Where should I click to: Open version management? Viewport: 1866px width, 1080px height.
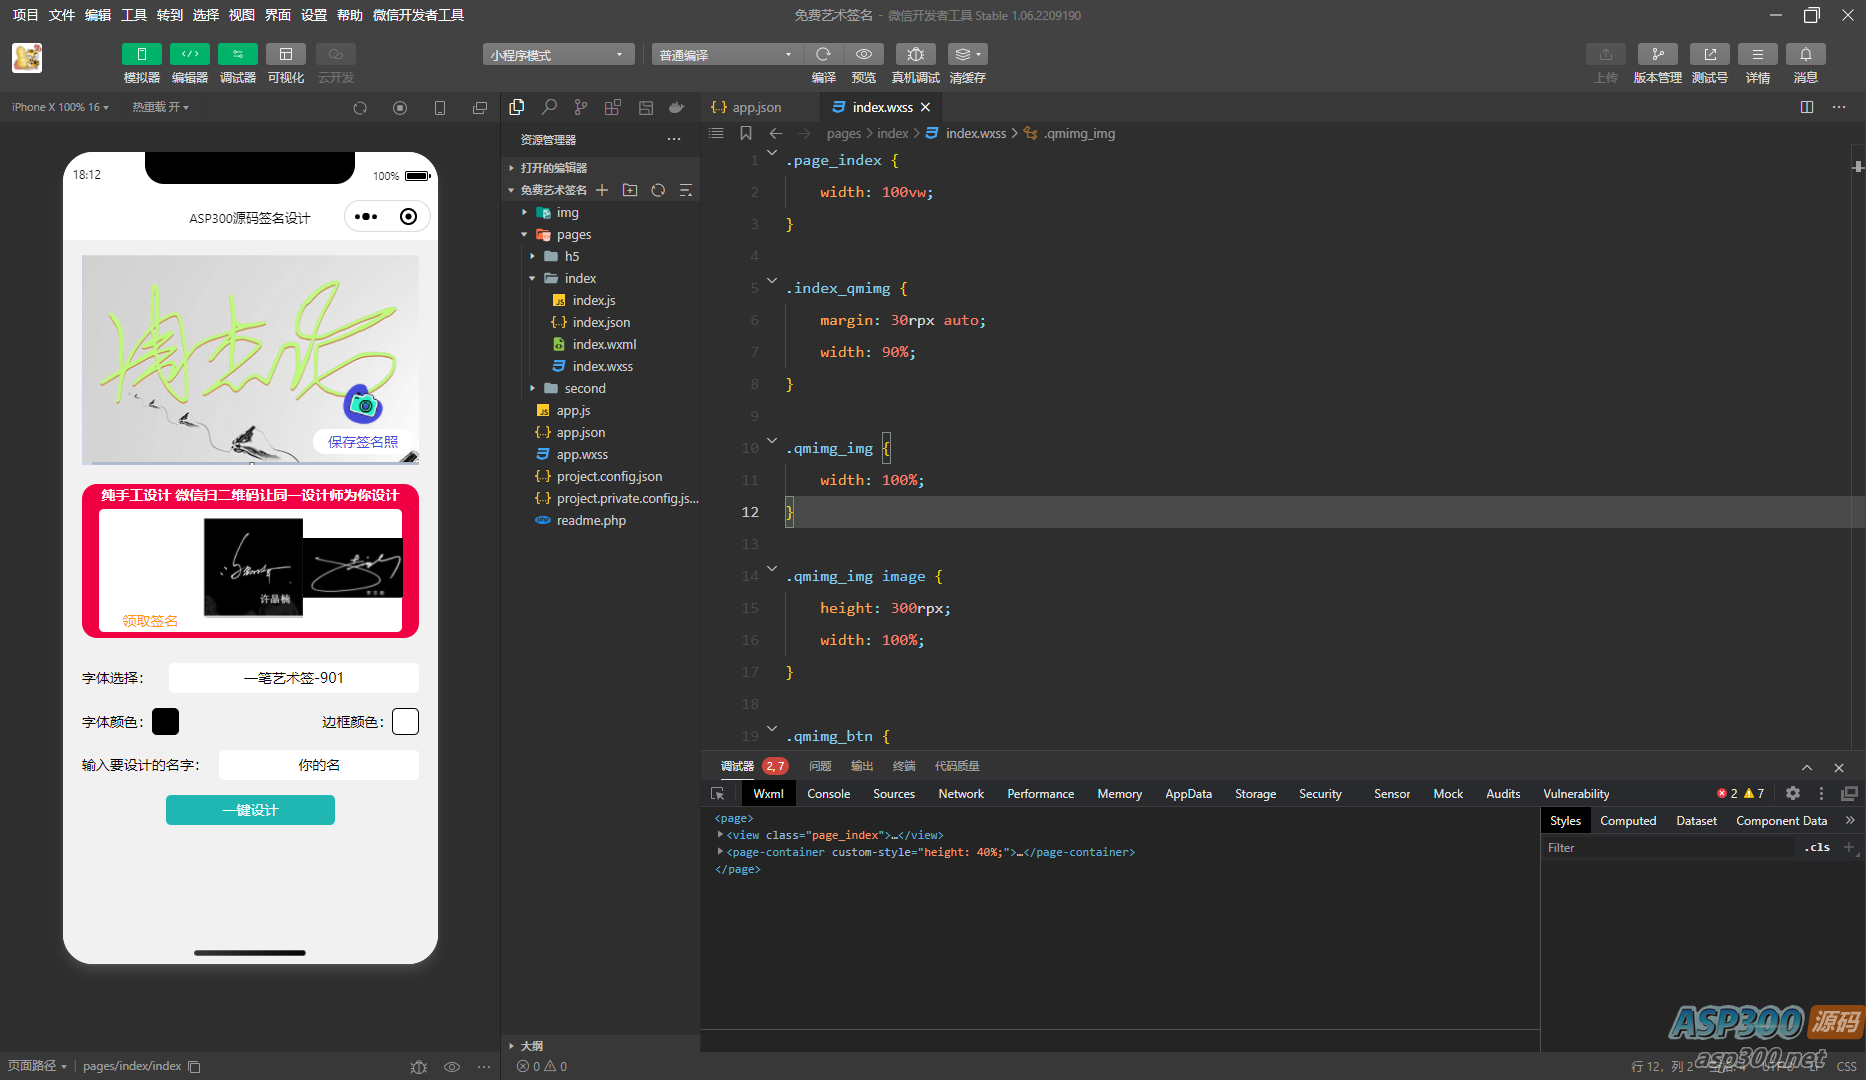coord(1657,54)
